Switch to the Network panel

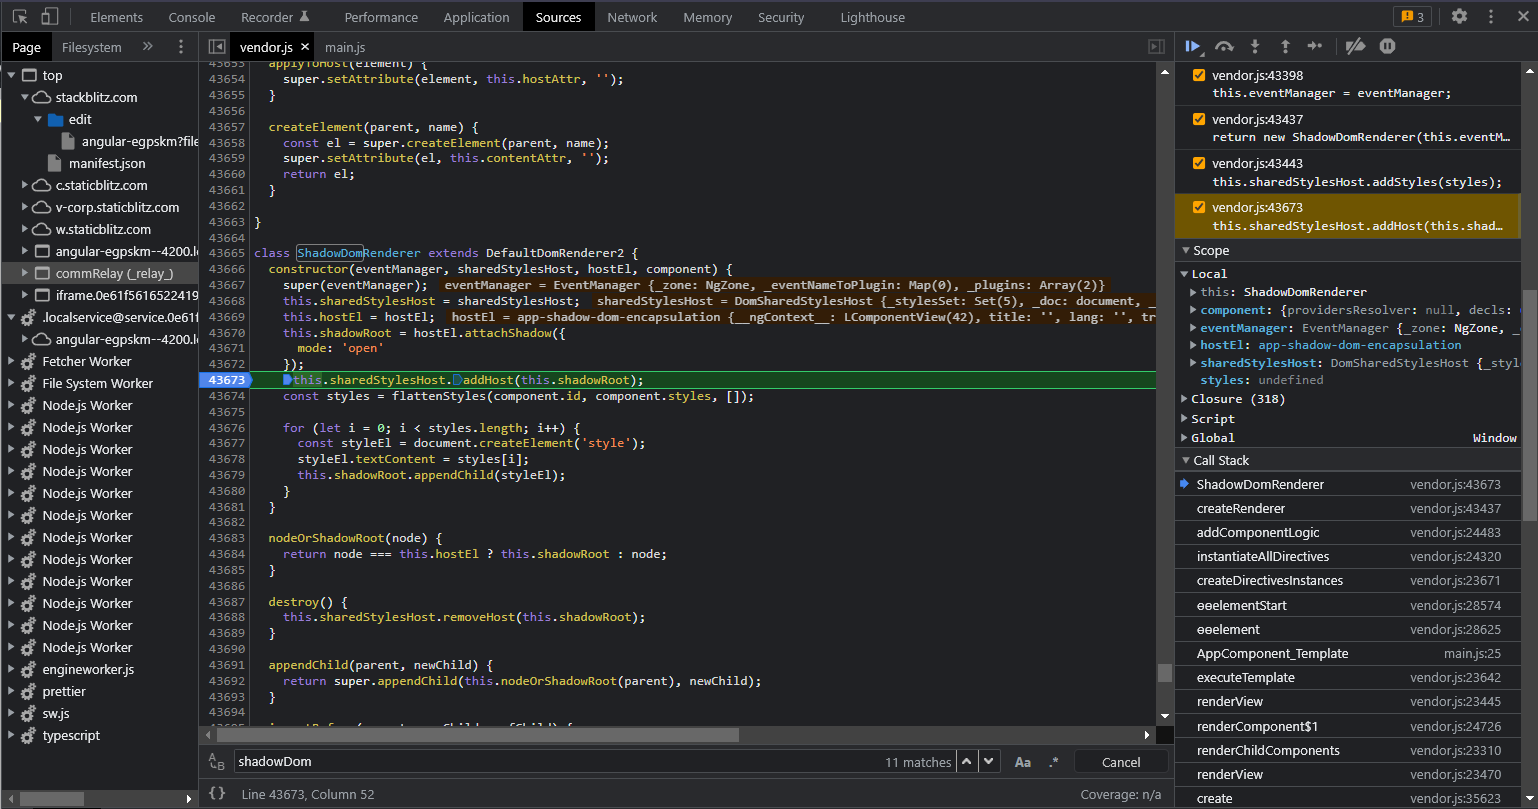click(631, 16)
